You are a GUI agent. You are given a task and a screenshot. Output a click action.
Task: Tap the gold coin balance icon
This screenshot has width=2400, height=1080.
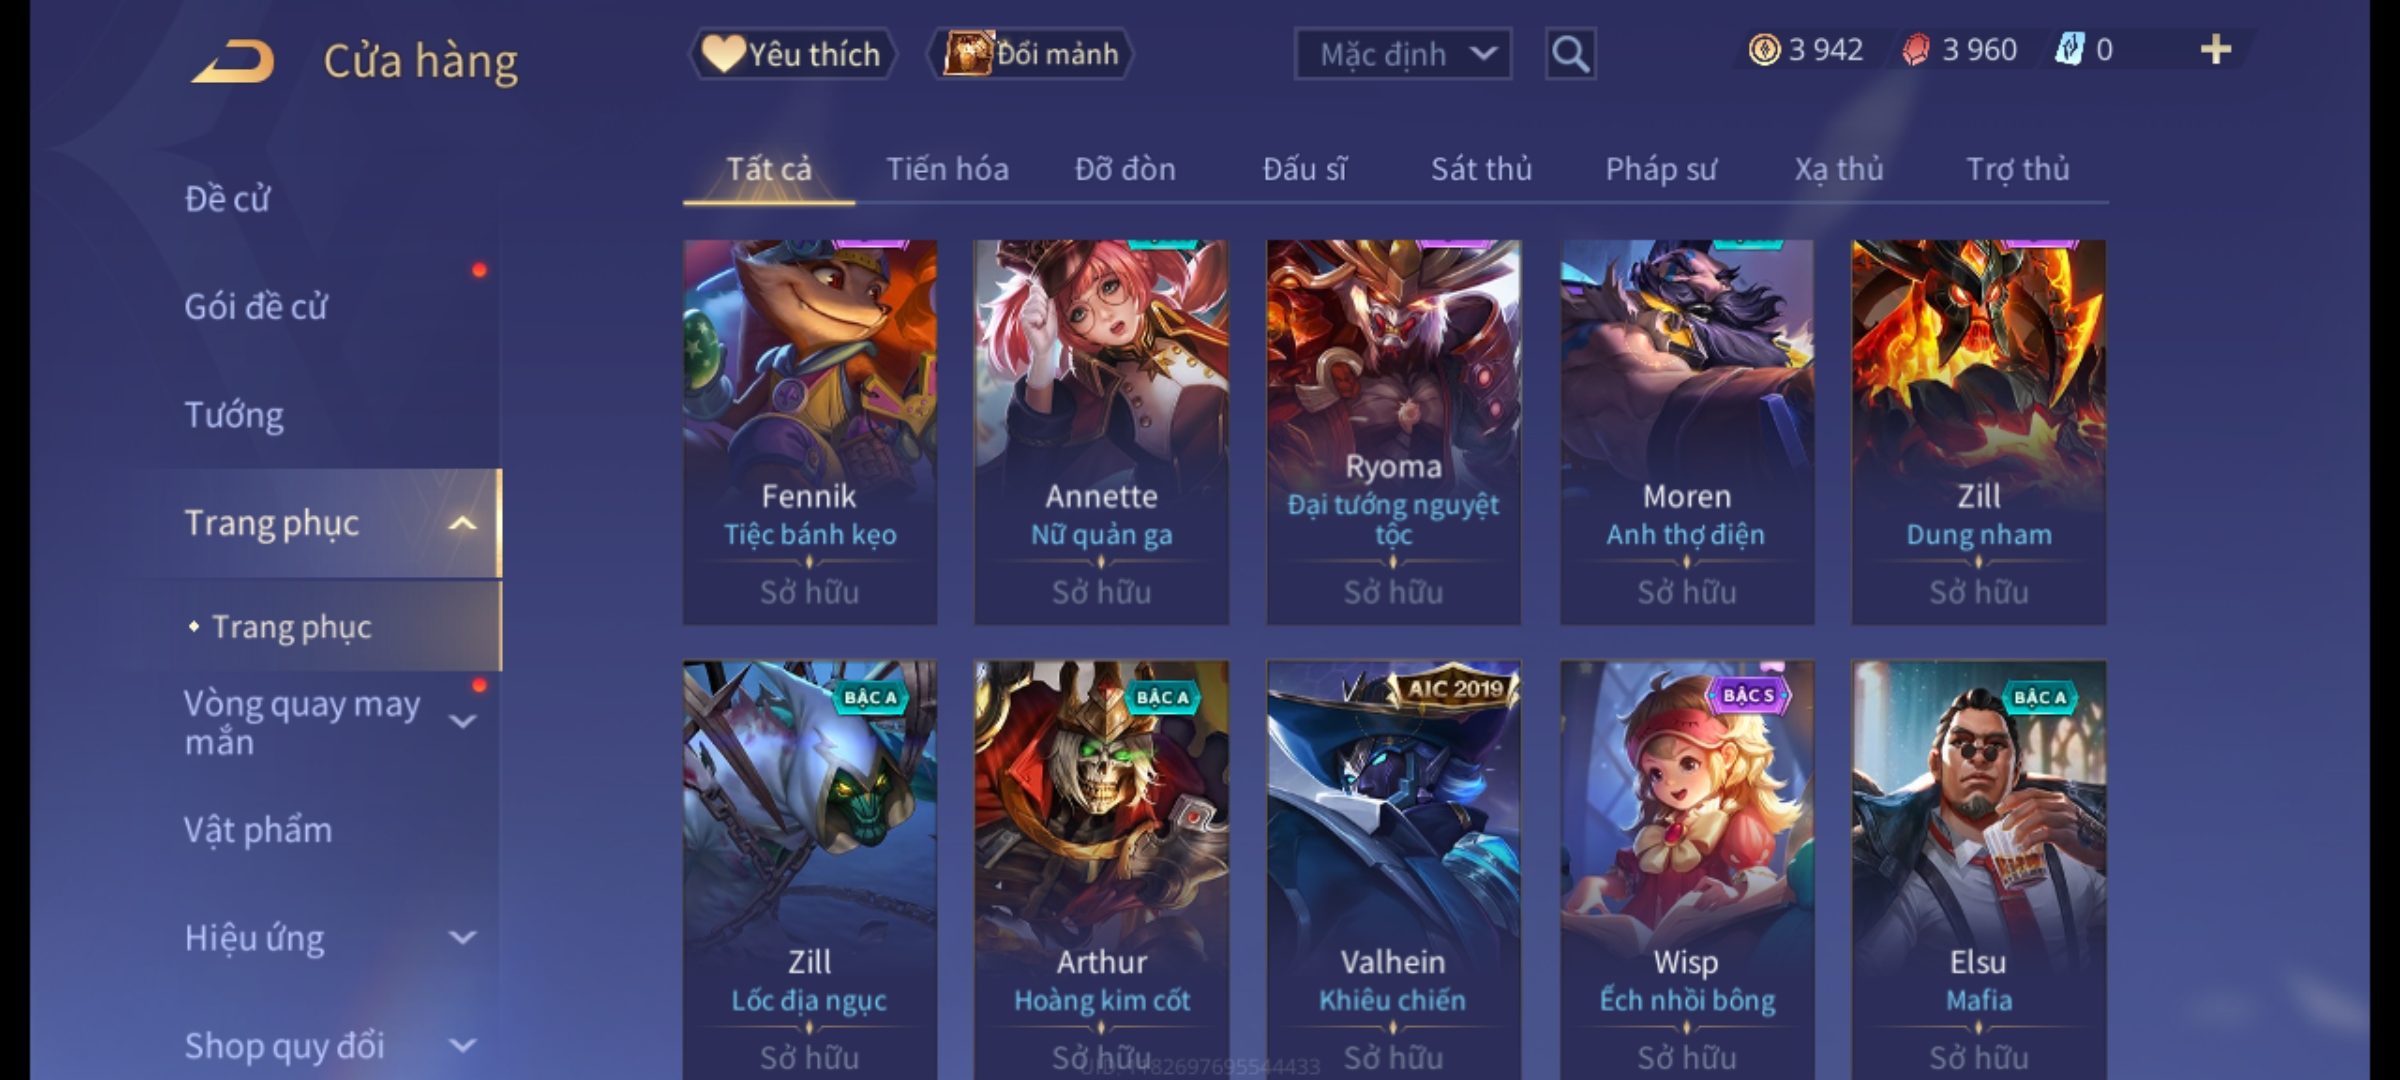1764,50
